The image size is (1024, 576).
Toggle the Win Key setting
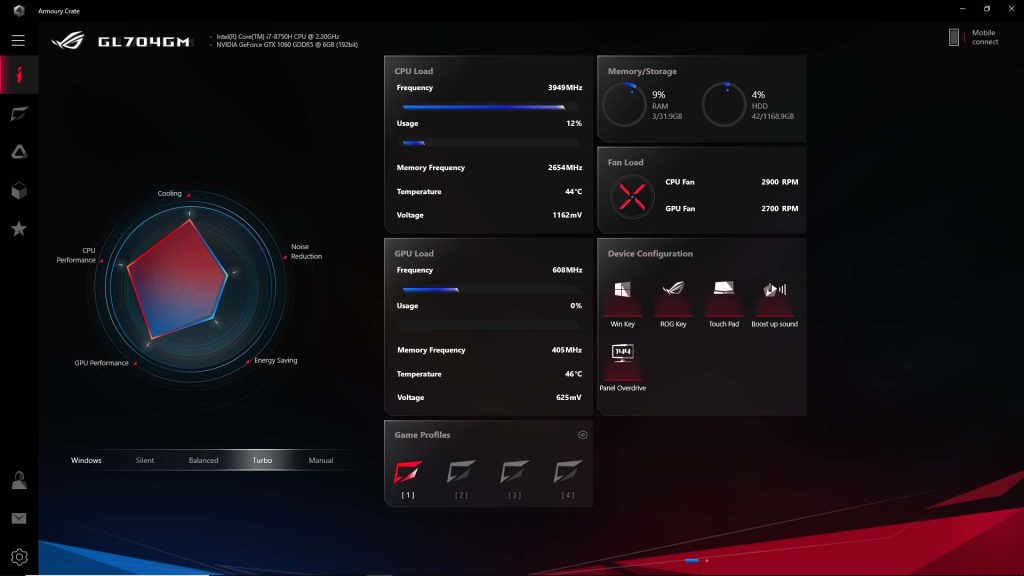(622, 303)
